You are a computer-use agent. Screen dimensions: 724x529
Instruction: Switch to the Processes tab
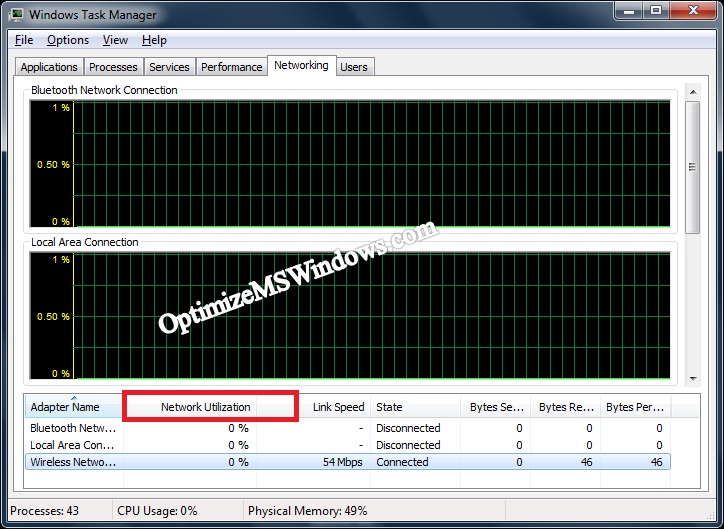[113, 67]
